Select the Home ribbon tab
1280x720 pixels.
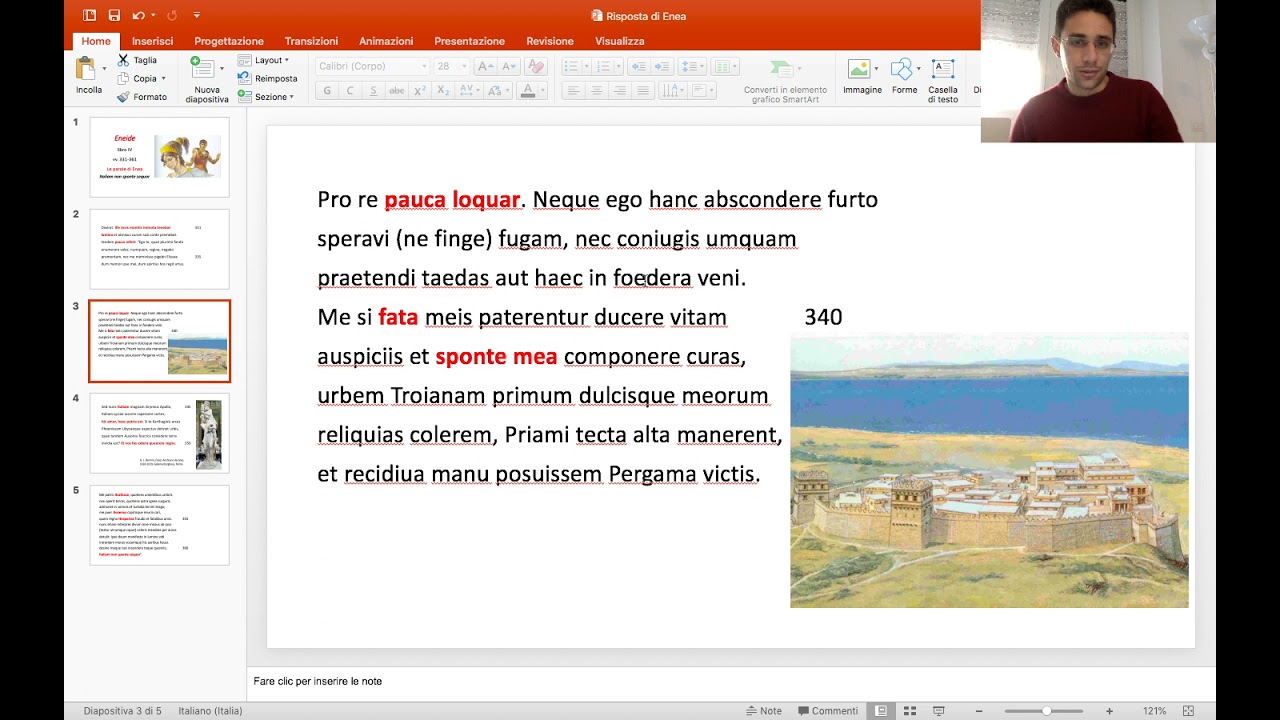coord(96,41)
